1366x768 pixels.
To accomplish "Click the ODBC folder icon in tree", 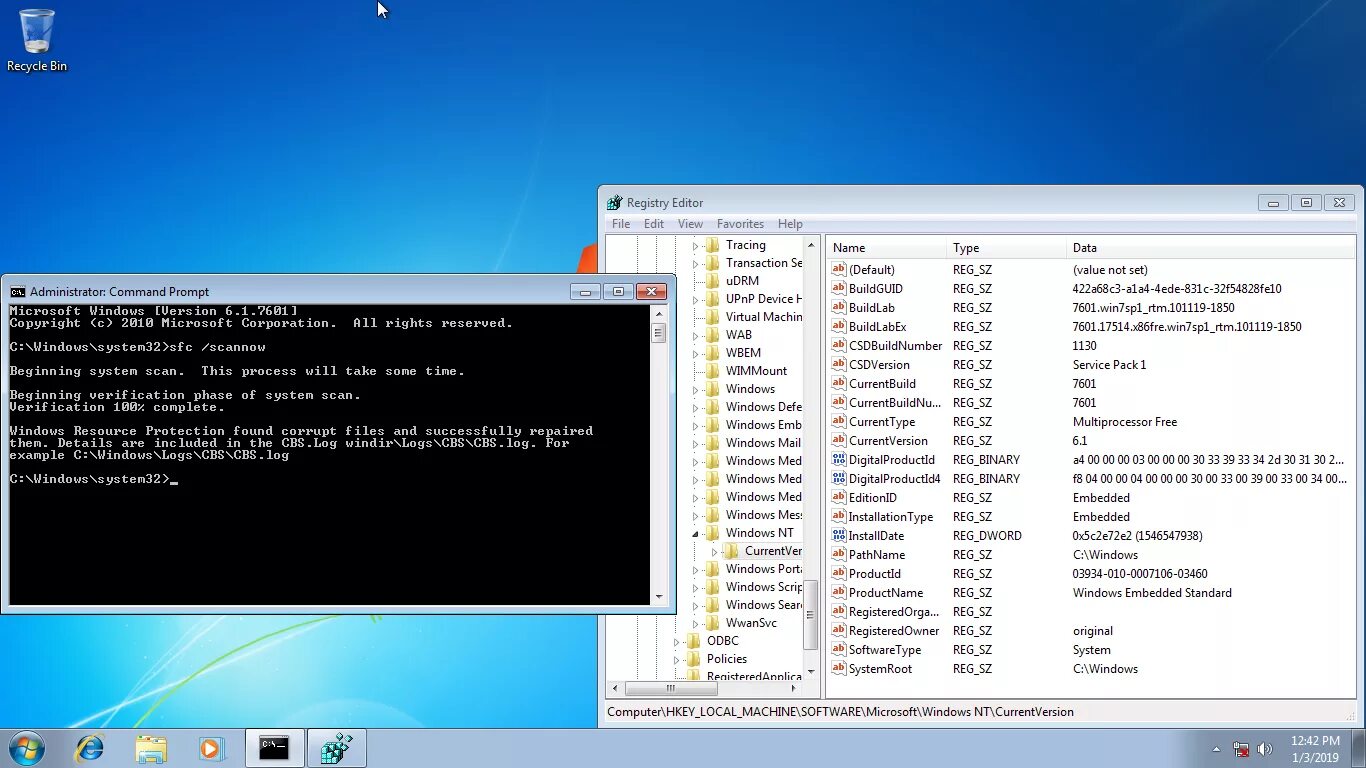I will [x=693, y=641].
